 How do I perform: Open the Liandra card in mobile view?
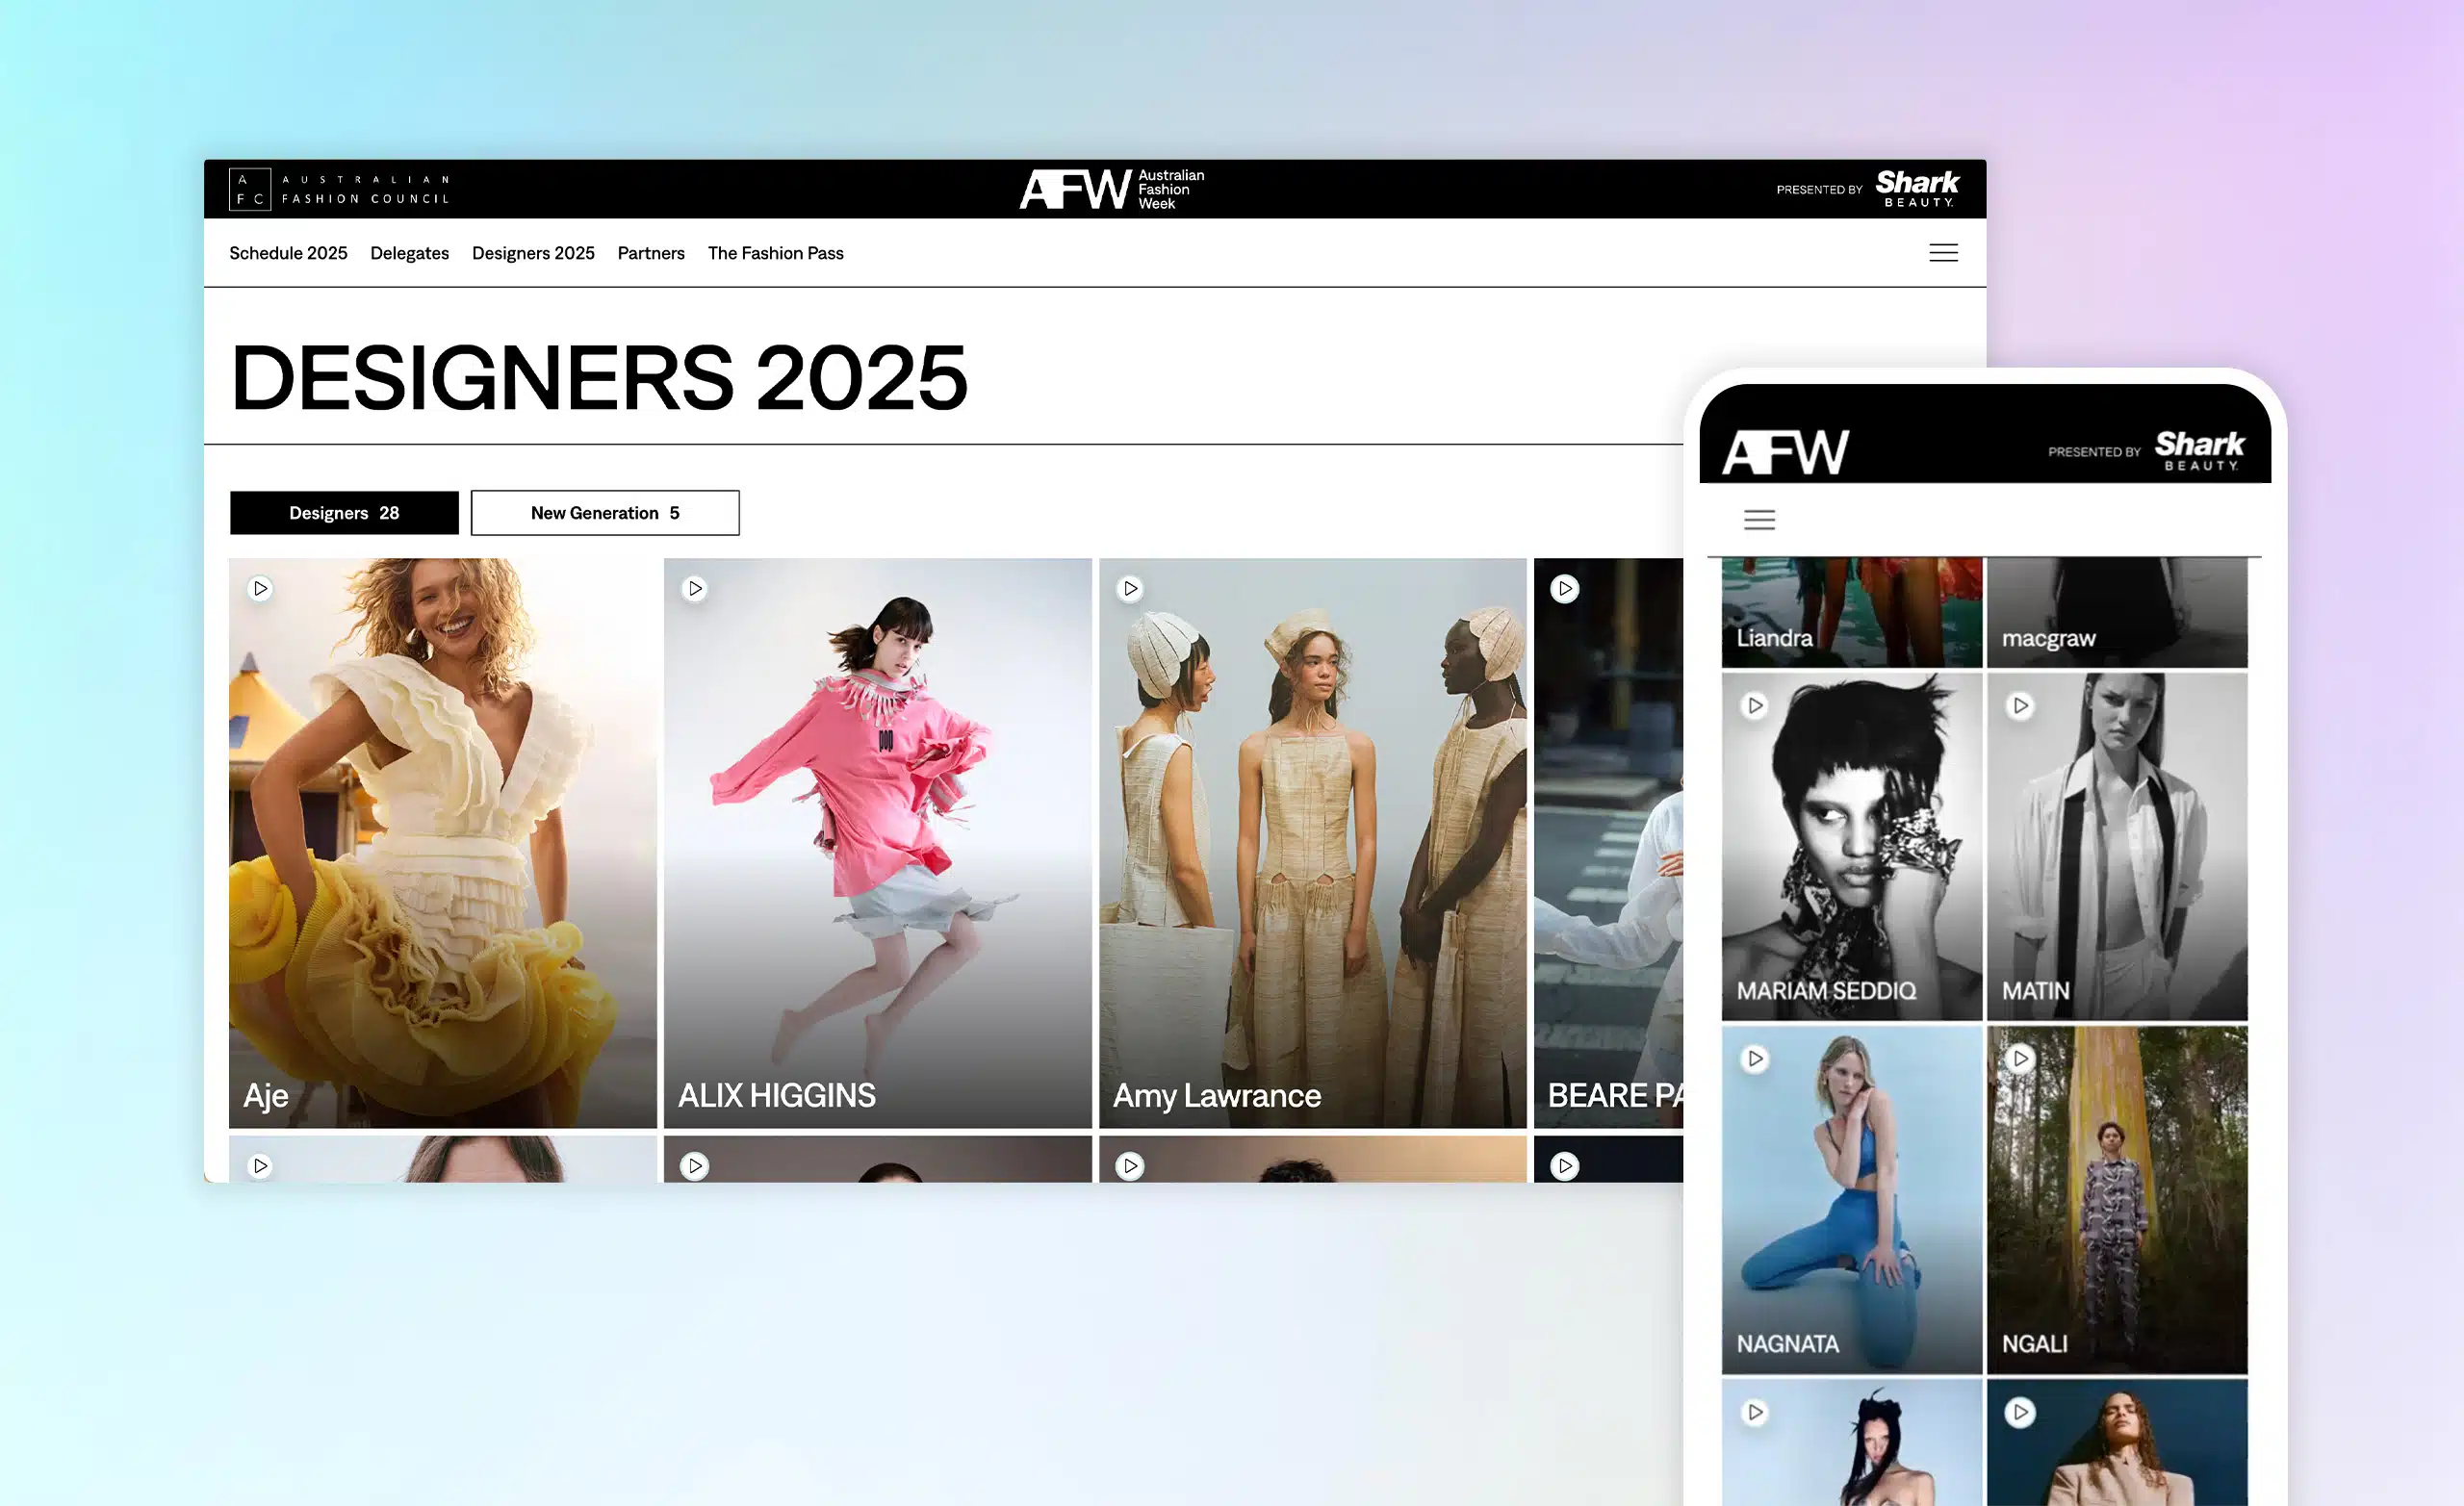[1852, 612]
